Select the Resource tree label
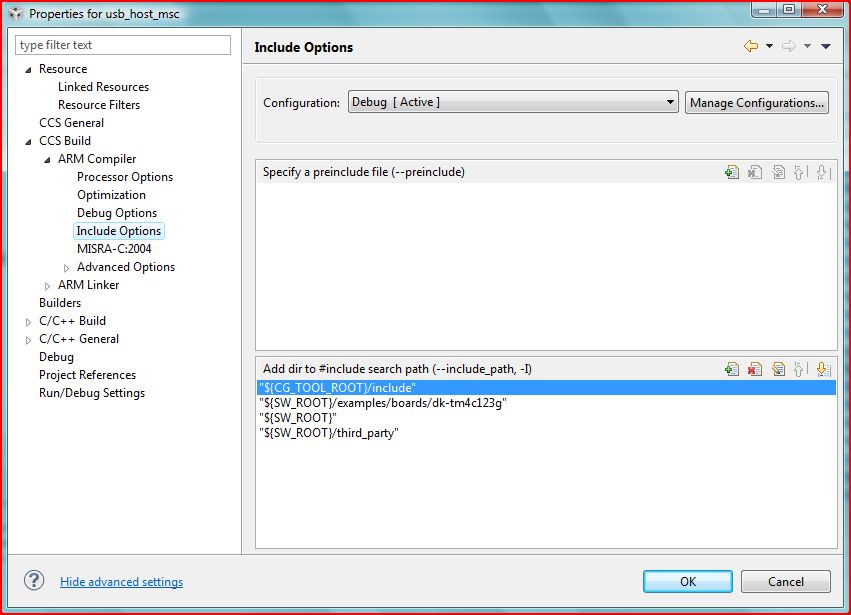This screenshot has width=851, height=615. point(63,69)
